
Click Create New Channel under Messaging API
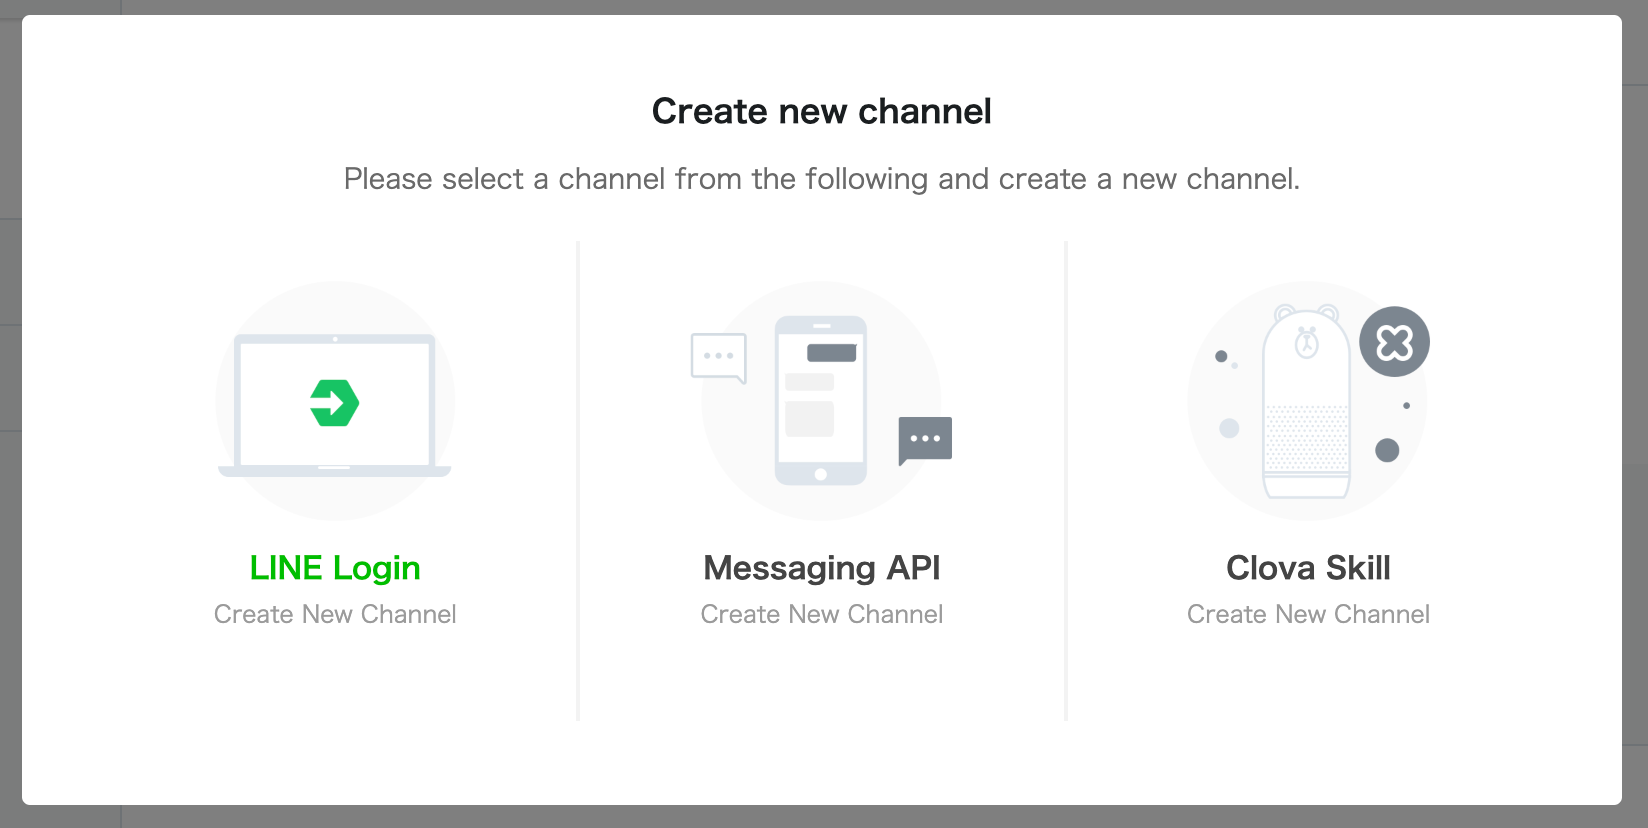822,614
